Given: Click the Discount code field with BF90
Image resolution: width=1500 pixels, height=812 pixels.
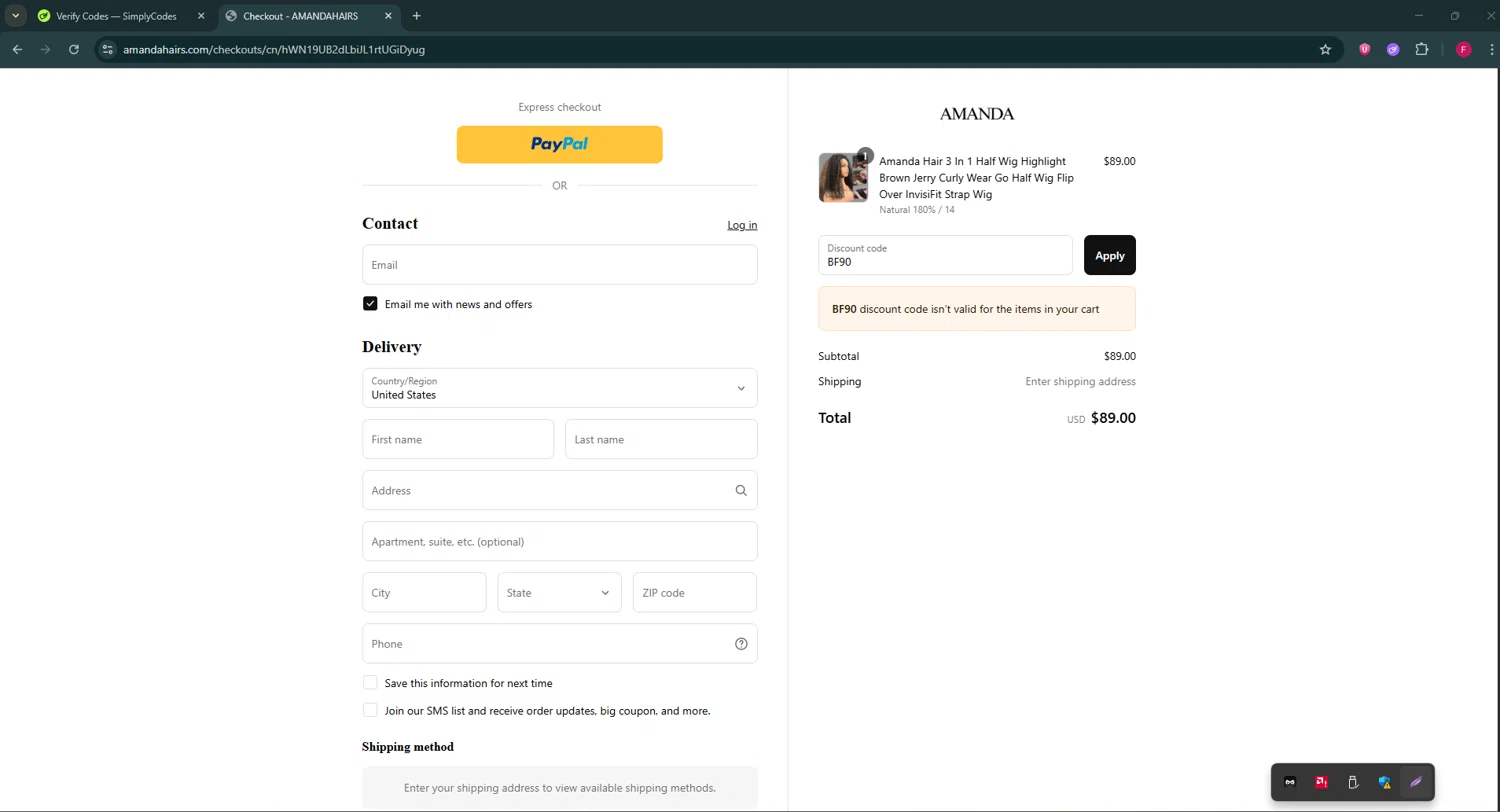Looking at the screenshot, I should (x=945, y=255).
